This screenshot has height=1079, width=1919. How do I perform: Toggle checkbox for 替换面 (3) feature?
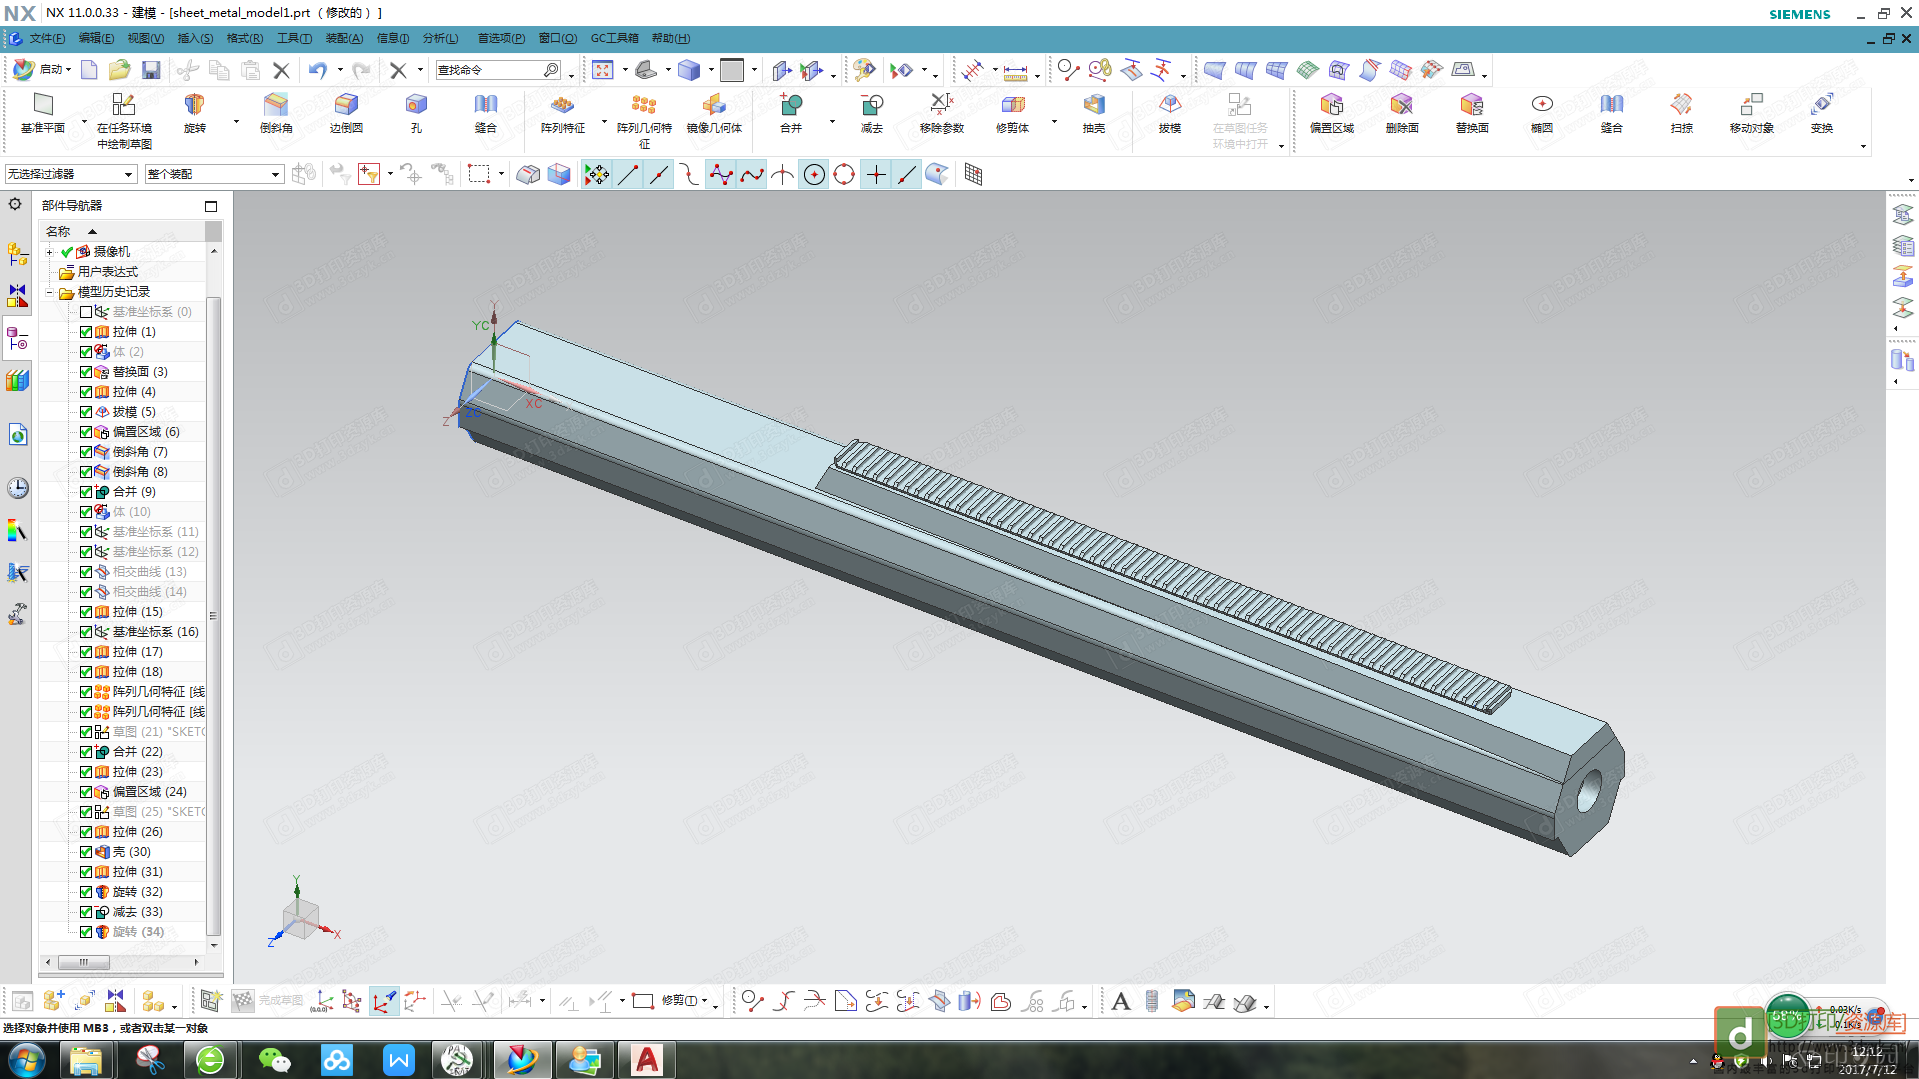pyautogui.click(x=86, y=372)
